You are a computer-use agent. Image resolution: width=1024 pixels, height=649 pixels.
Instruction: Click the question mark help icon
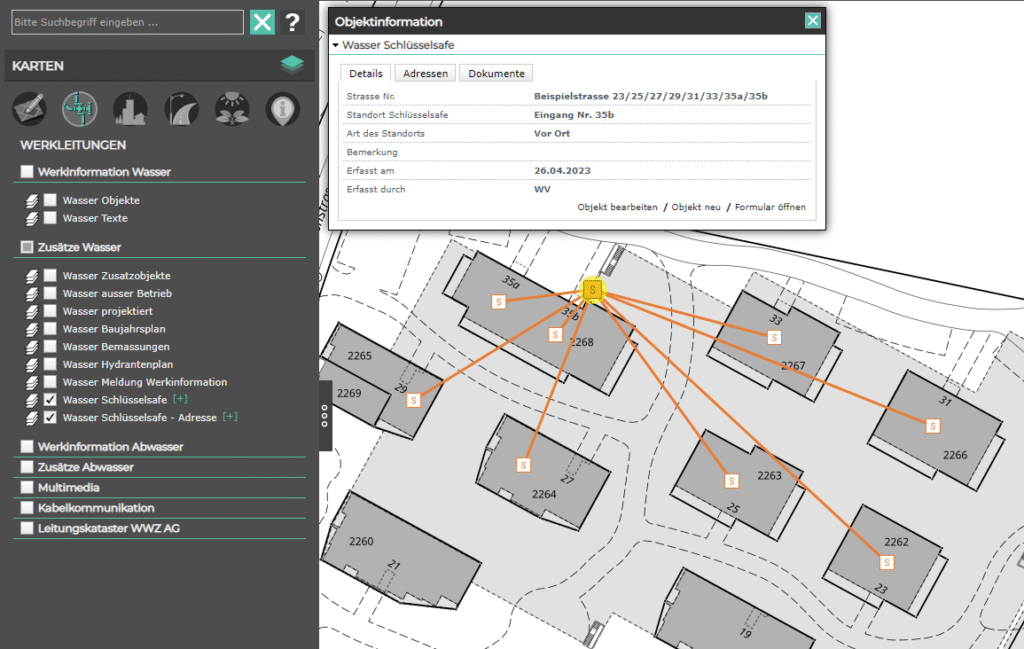292,23
